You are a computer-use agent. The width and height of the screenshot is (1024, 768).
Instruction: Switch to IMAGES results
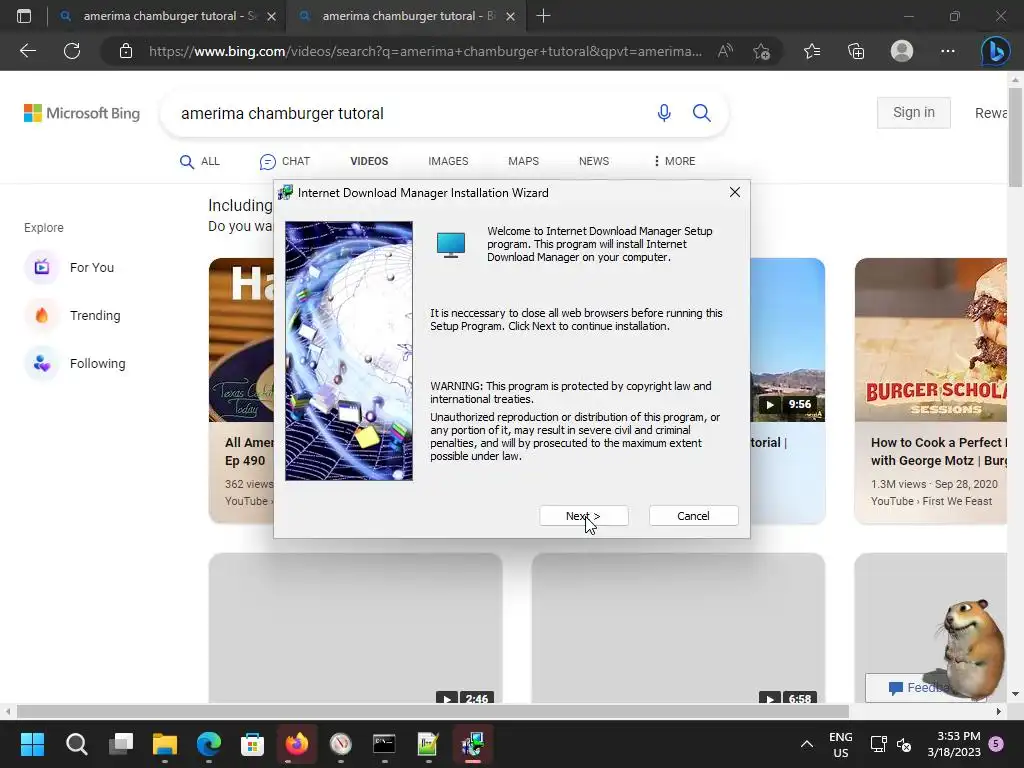[x=448, y=161]
